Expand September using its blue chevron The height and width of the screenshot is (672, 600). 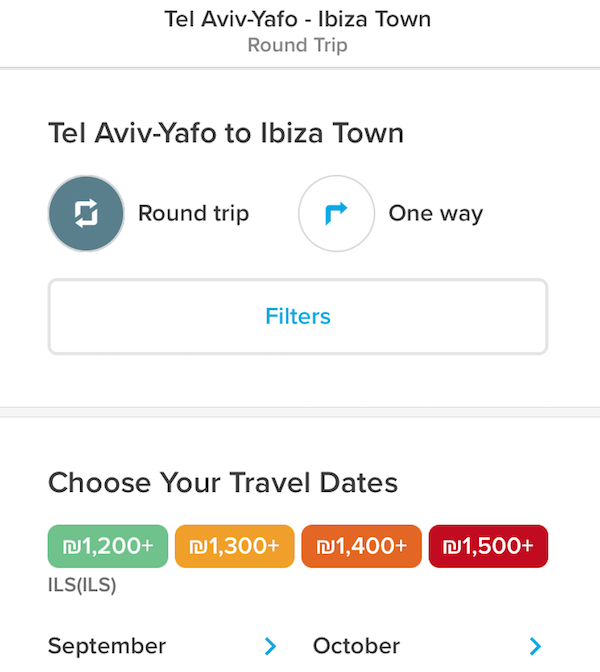coord(270,646)
